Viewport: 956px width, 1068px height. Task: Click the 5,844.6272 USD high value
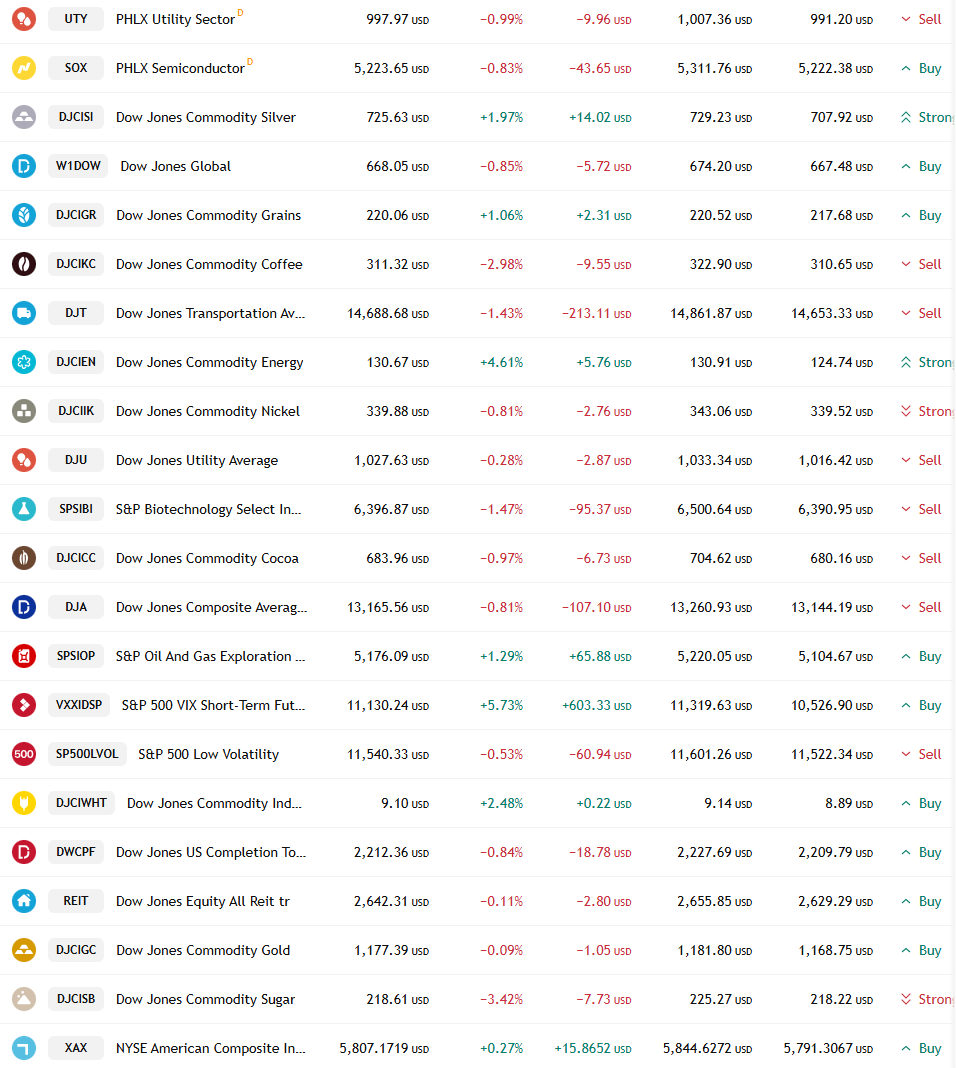pos(708,1049)
